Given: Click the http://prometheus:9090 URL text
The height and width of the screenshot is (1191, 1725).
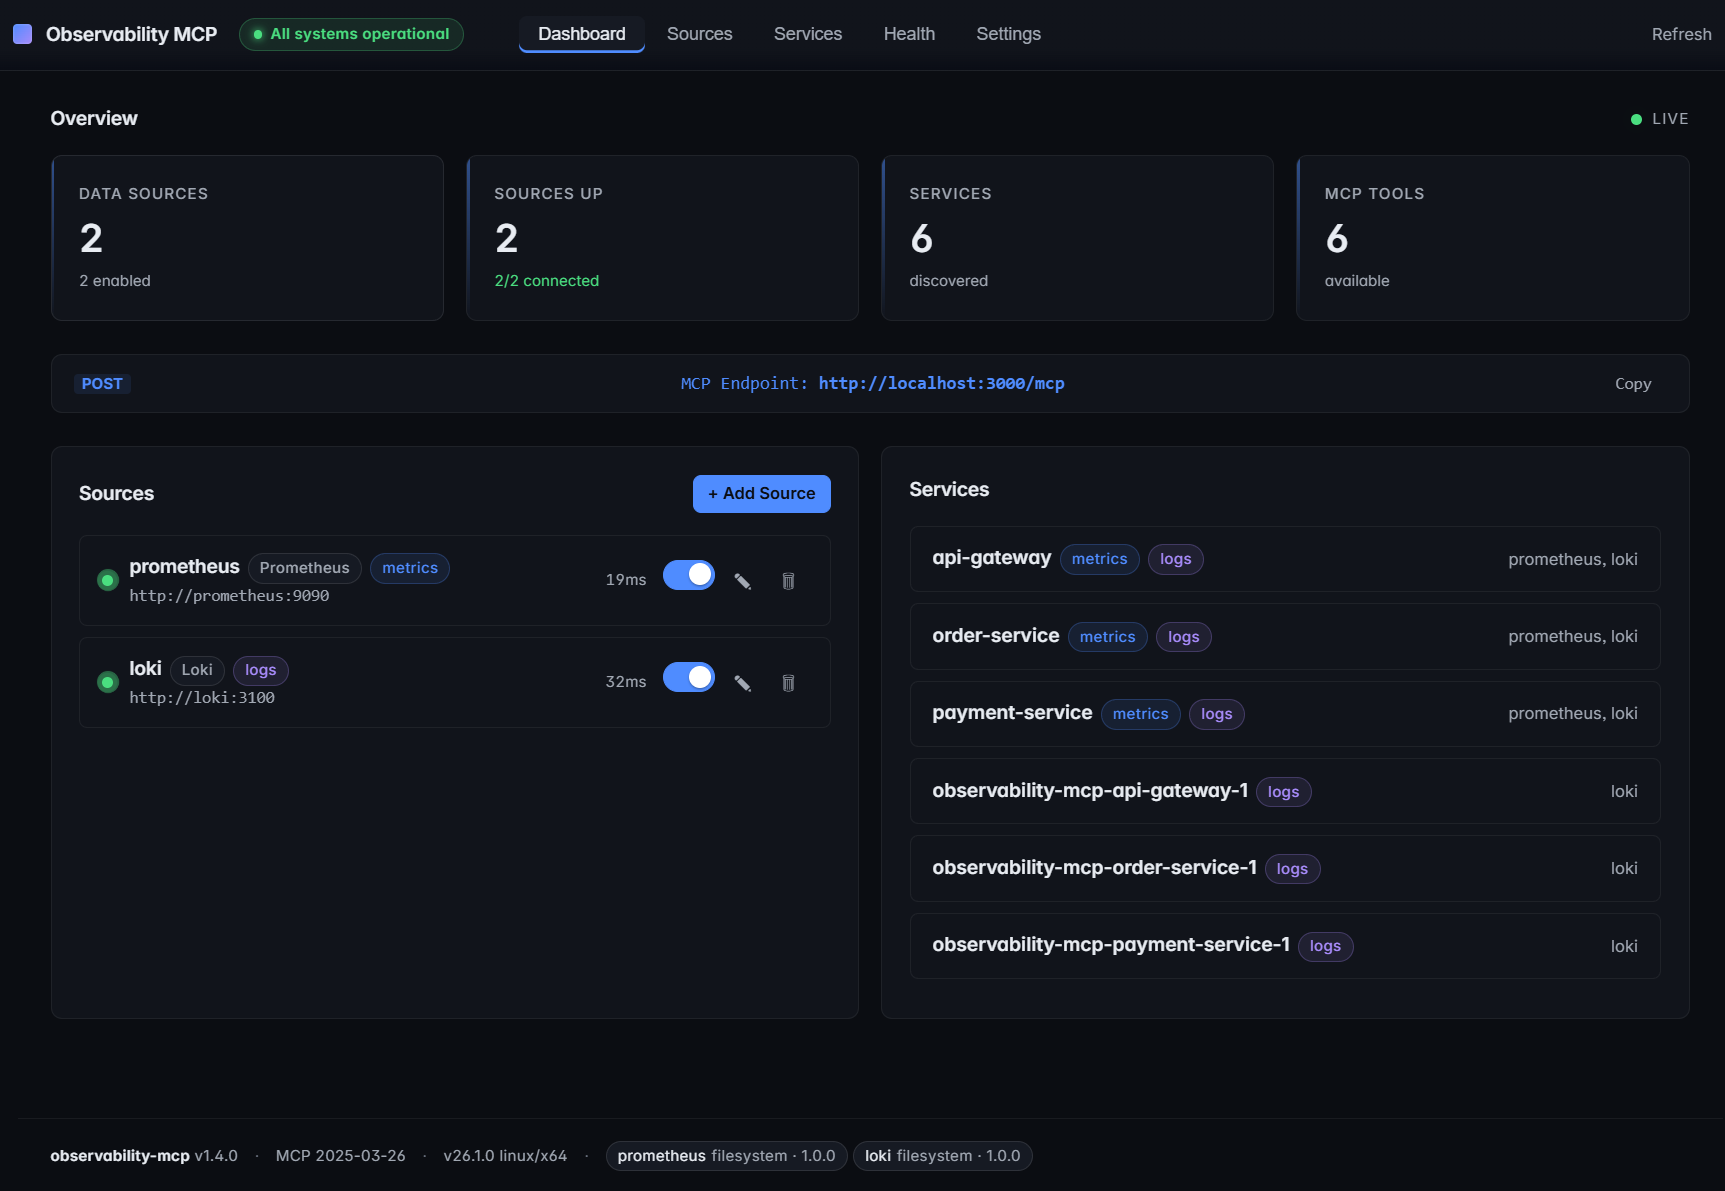Looking at the screenshot, I should pos(229,596).
